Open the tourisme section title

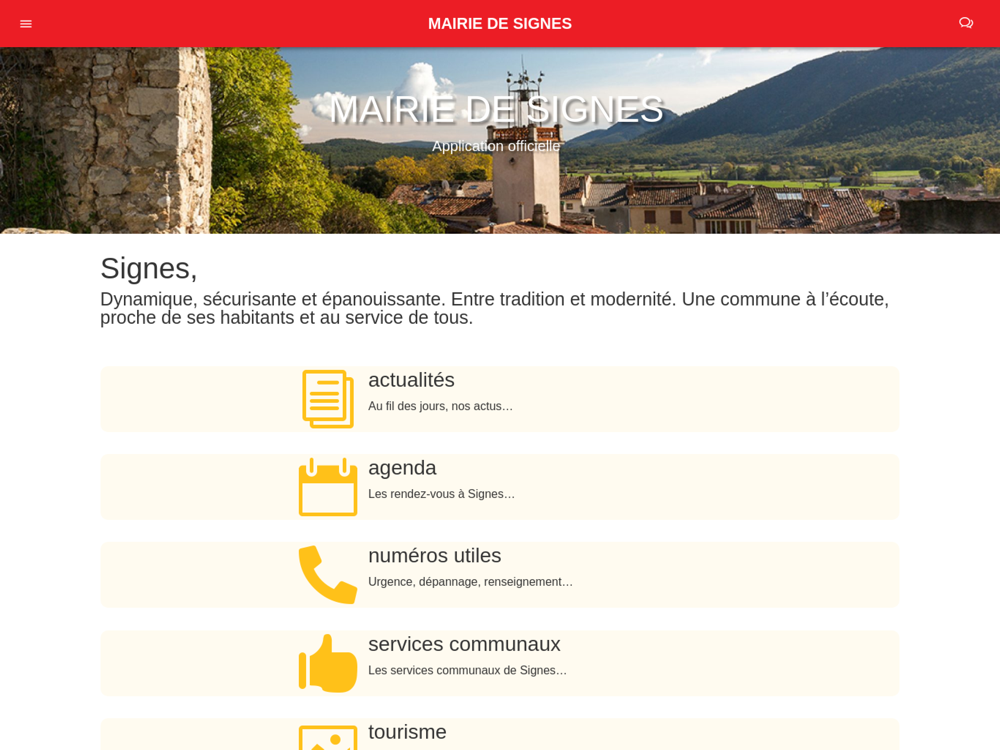click(407, 732)
